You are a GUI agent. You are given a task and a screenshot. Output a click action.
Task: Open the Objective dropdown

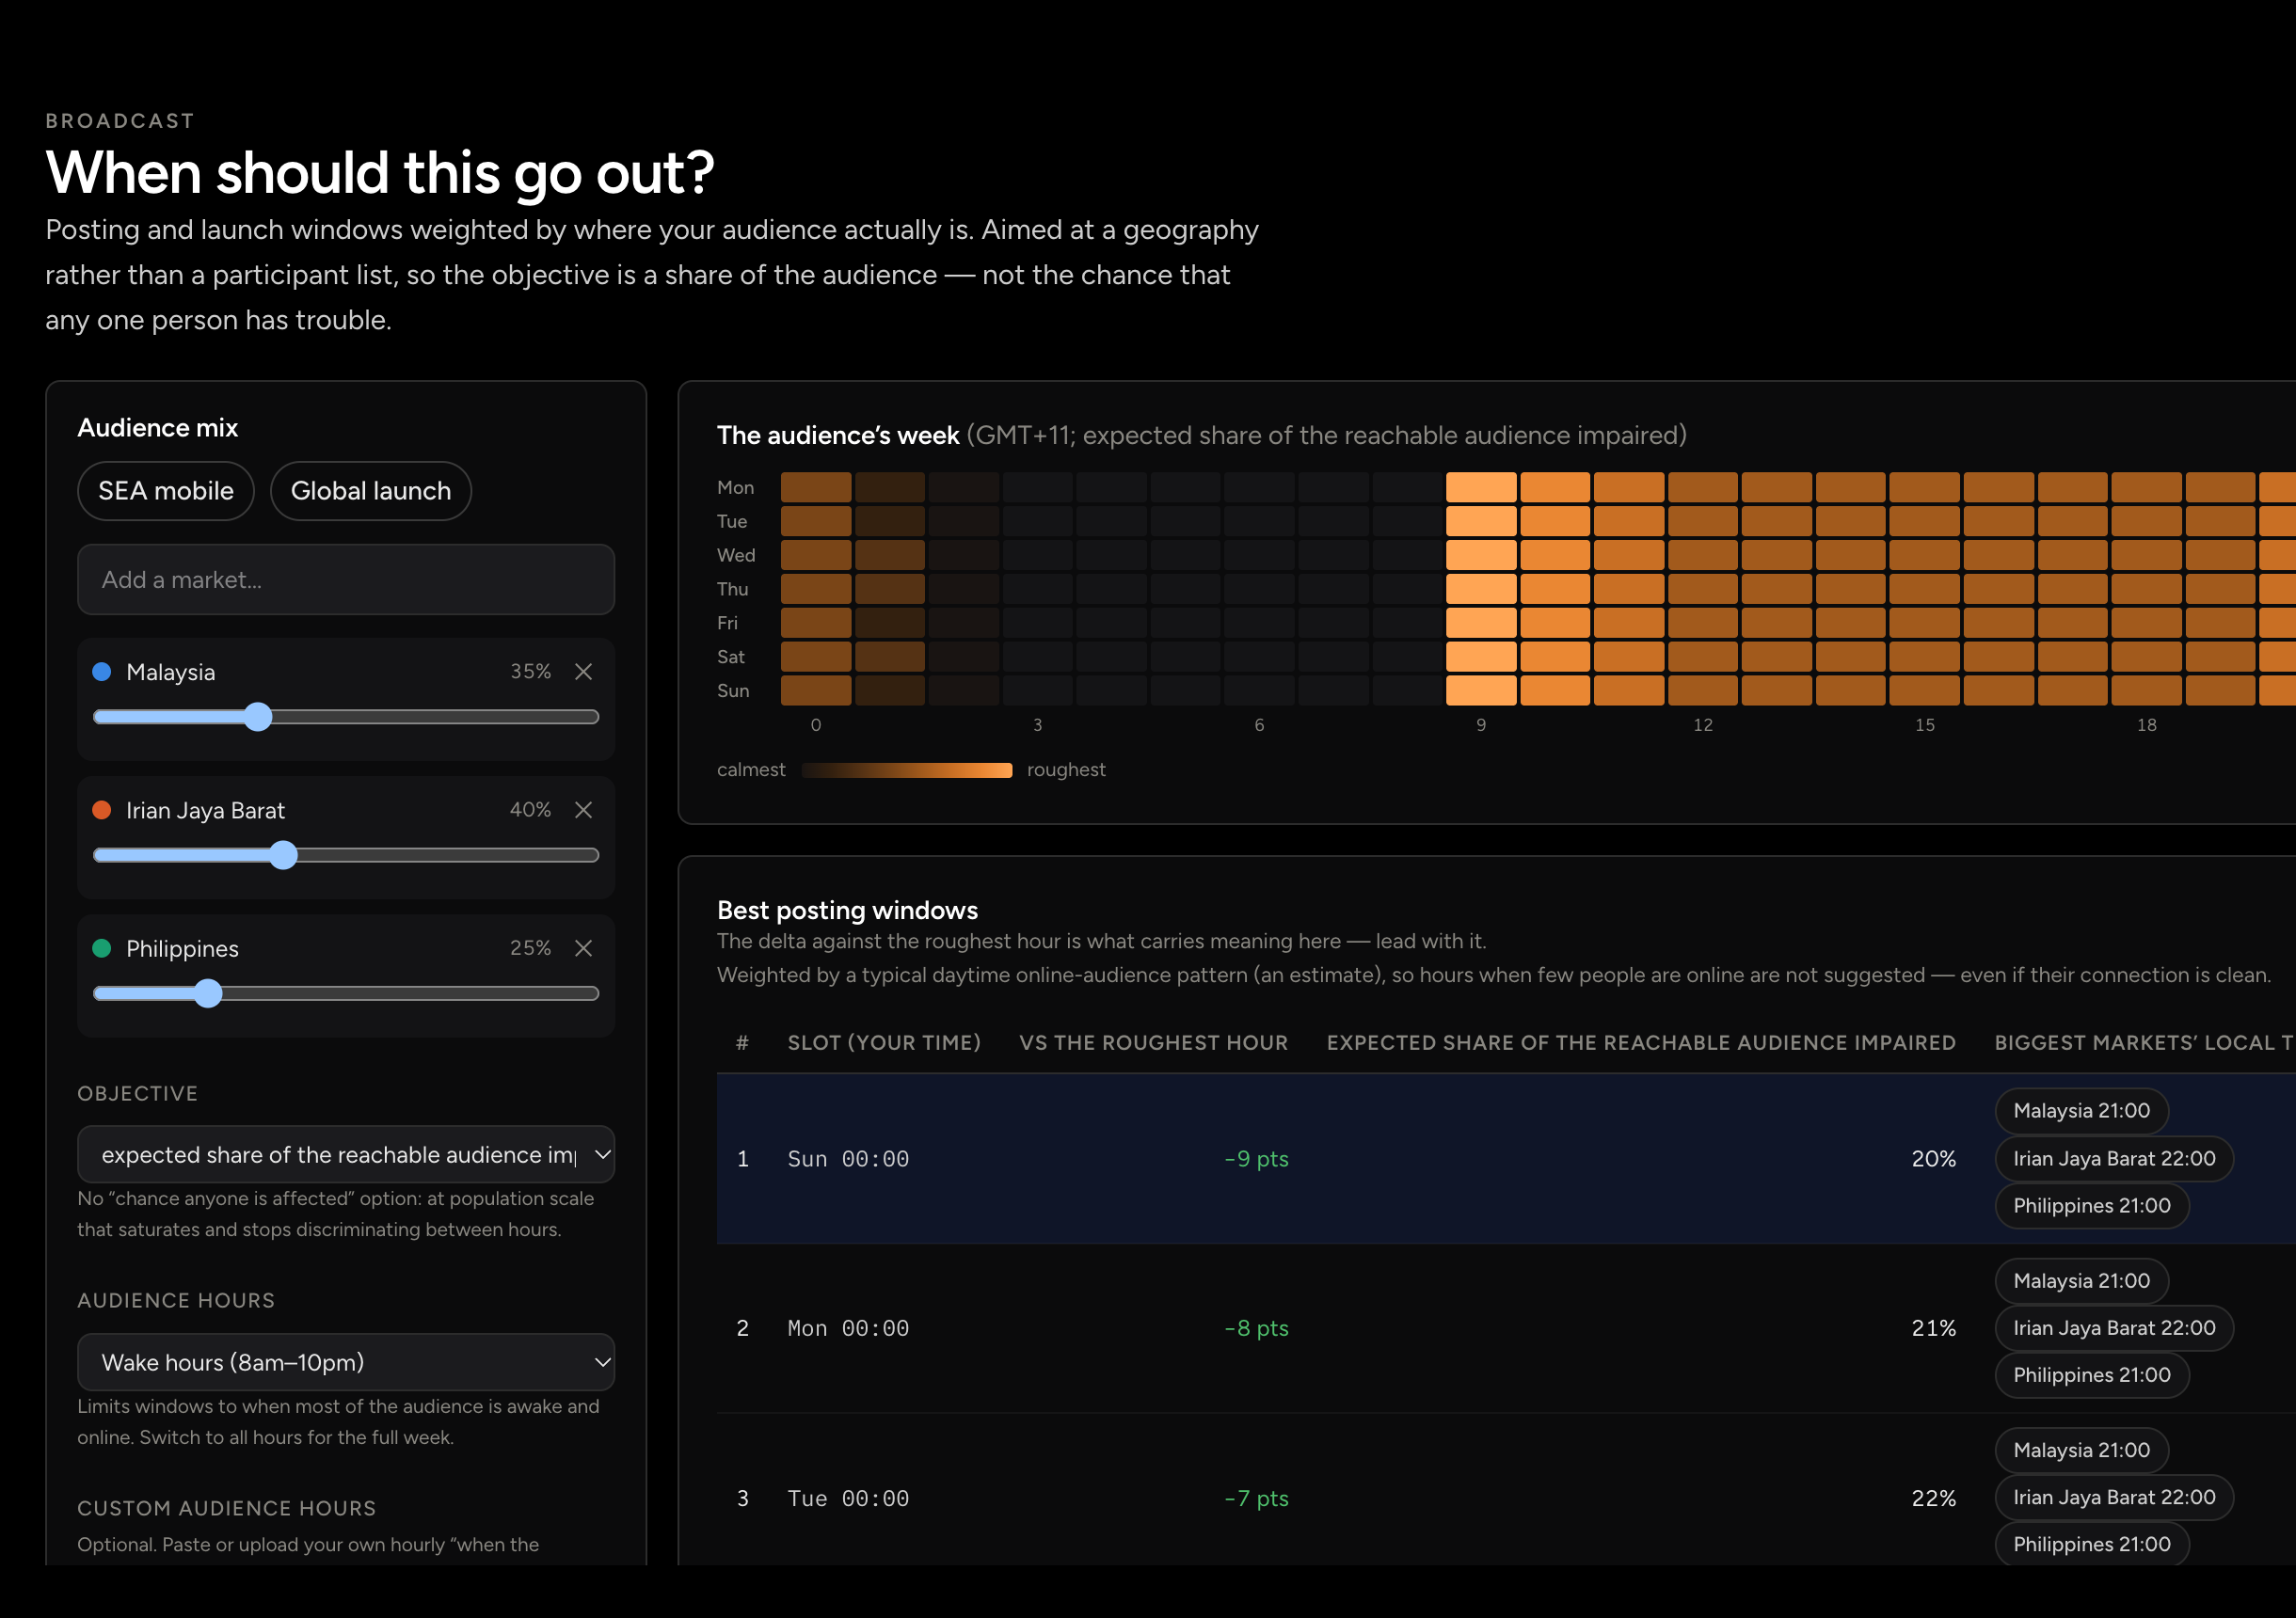tap(346, 1155)
